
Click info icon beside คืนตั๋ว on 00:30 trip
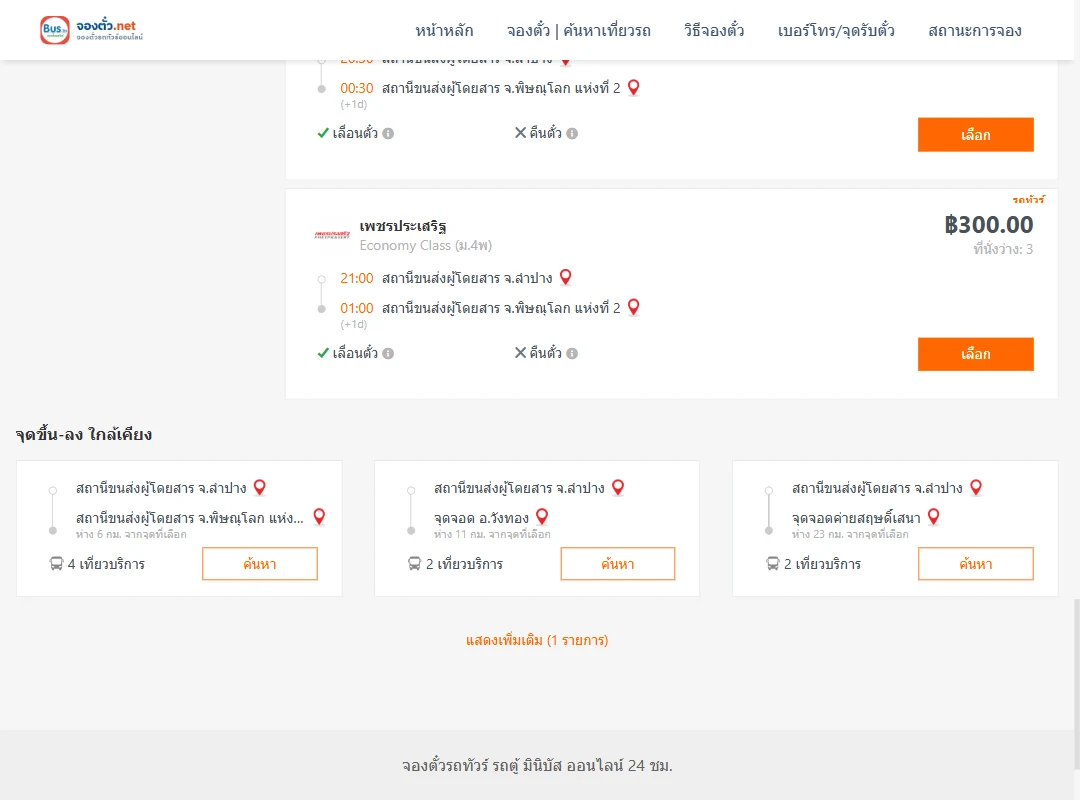pyautogui.click(x=572, y=134)
